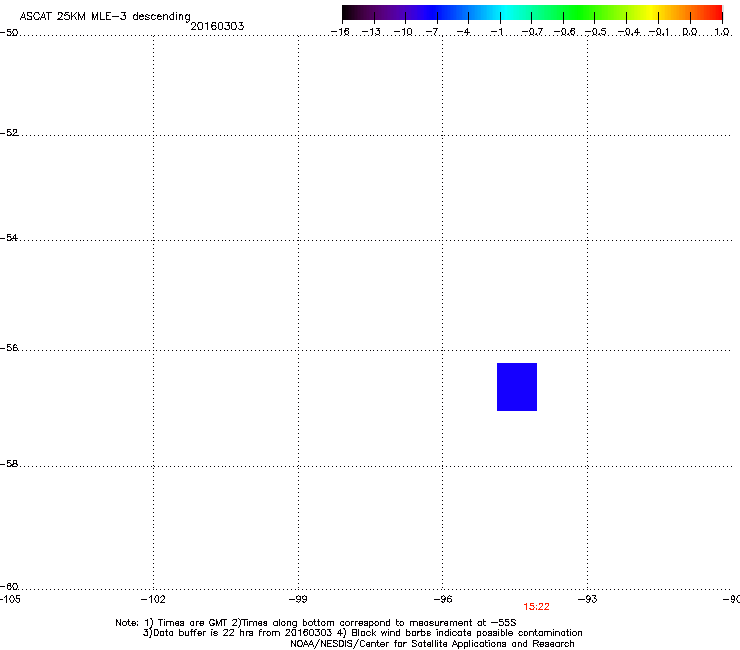Screen dimensions: 740x650
Task: Click the -60 latitude axis label
Action: 9,587
